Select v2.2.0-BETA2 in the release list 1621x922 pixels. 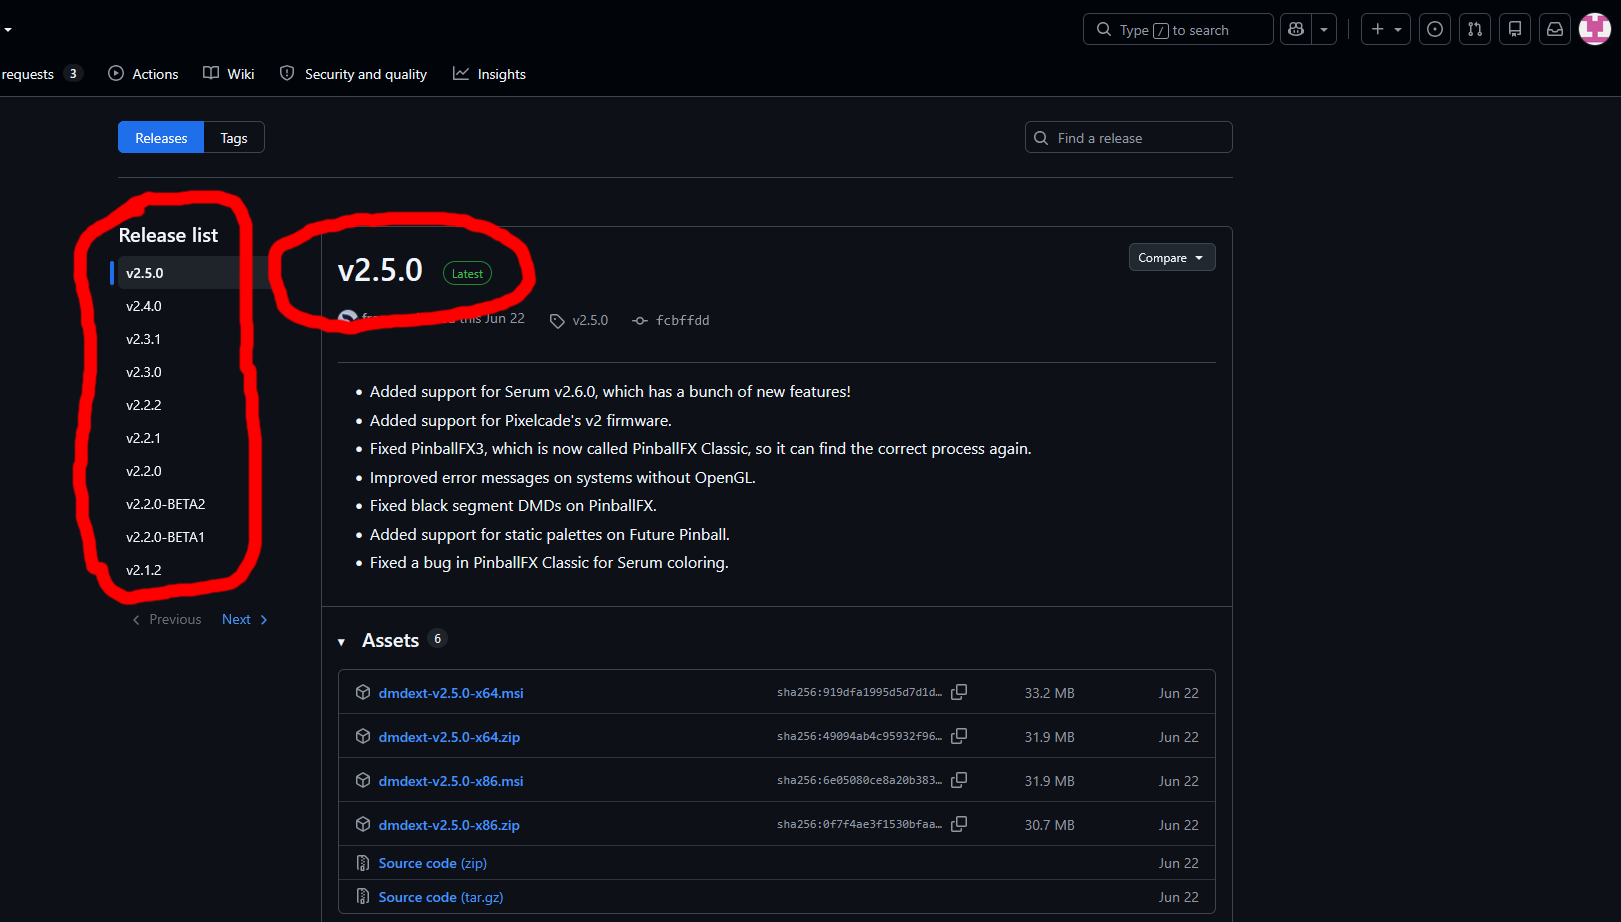pyautogui.click(x=166, y=504)
